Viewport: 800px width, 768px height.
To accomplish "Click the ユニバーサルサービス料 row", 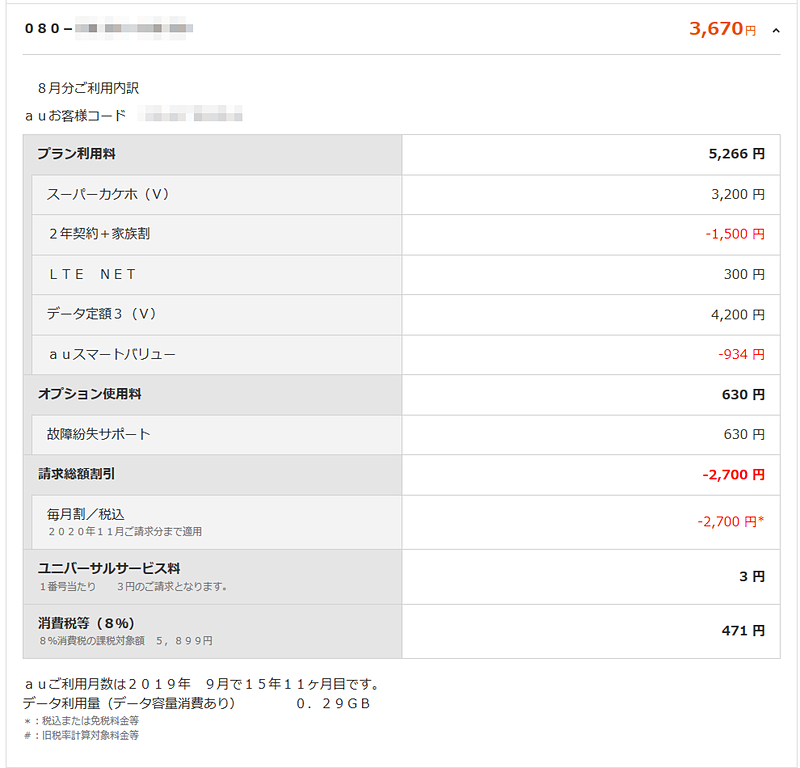I will coord(109,568).
